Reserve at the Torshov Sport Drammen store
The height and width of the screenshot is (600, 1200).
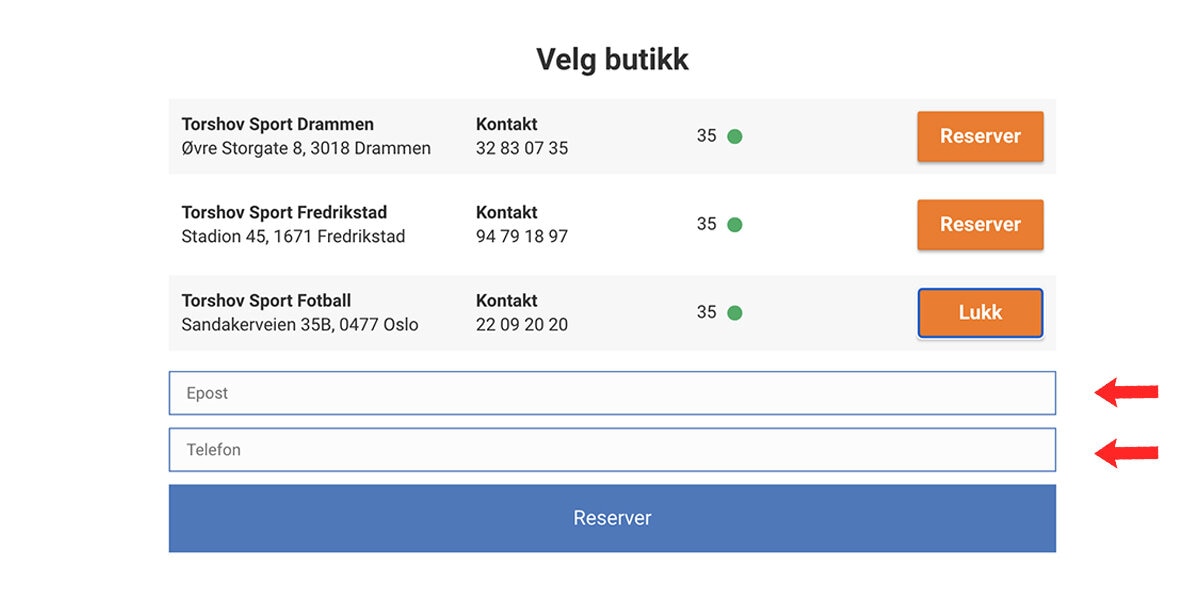coord(980,136)
